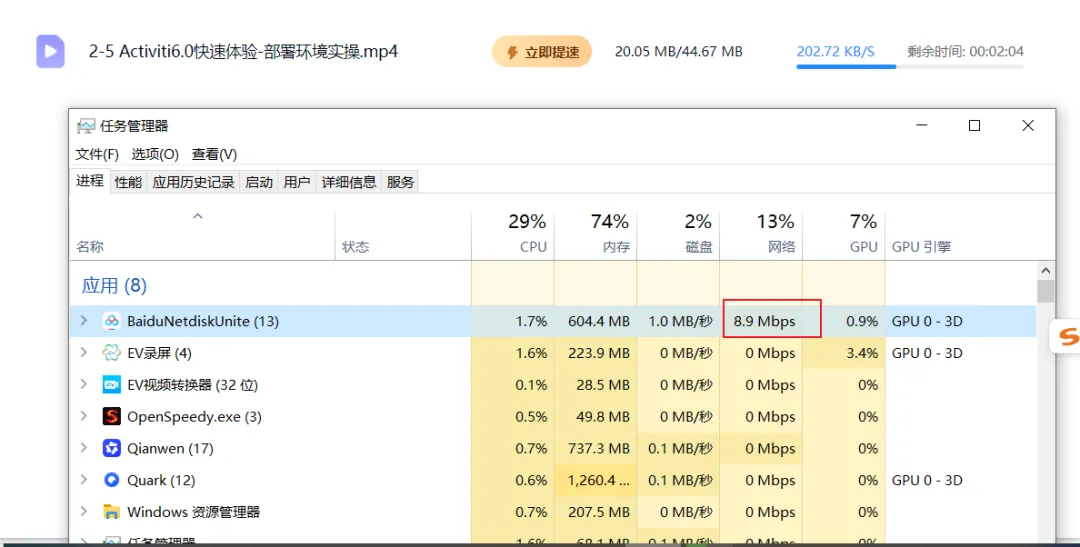Open the 选项(O) menu
1080x547 pixels.
155,154
